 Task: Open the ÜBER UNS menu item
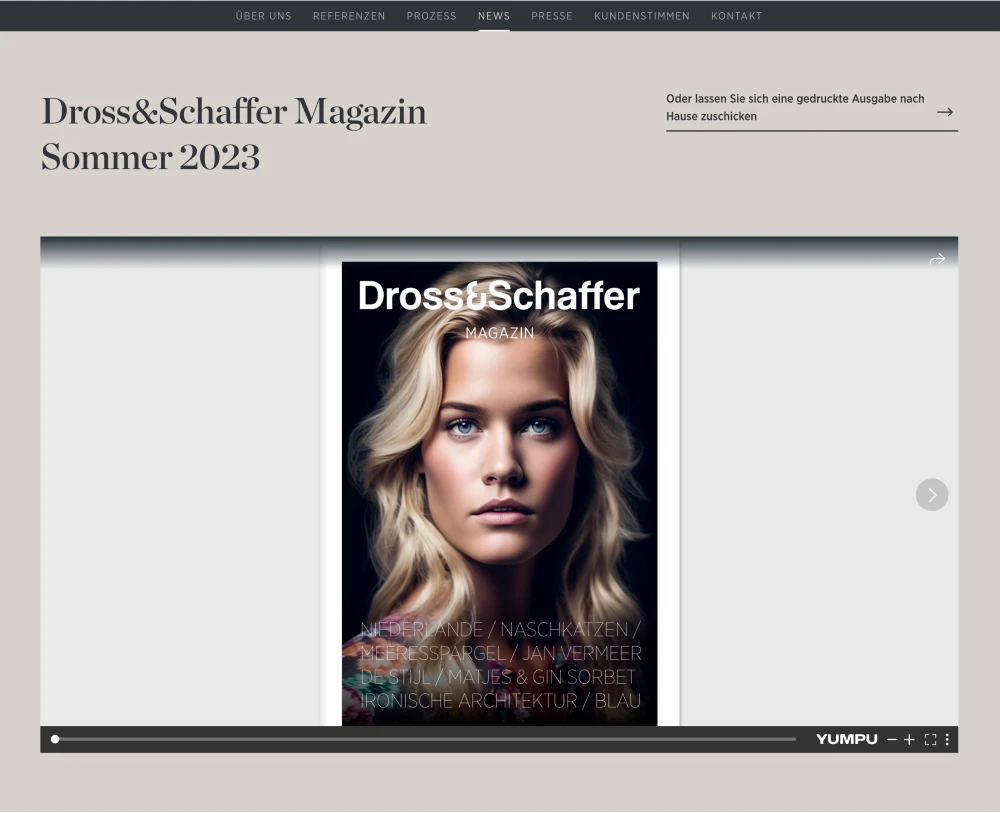click(x=263, y=16)
